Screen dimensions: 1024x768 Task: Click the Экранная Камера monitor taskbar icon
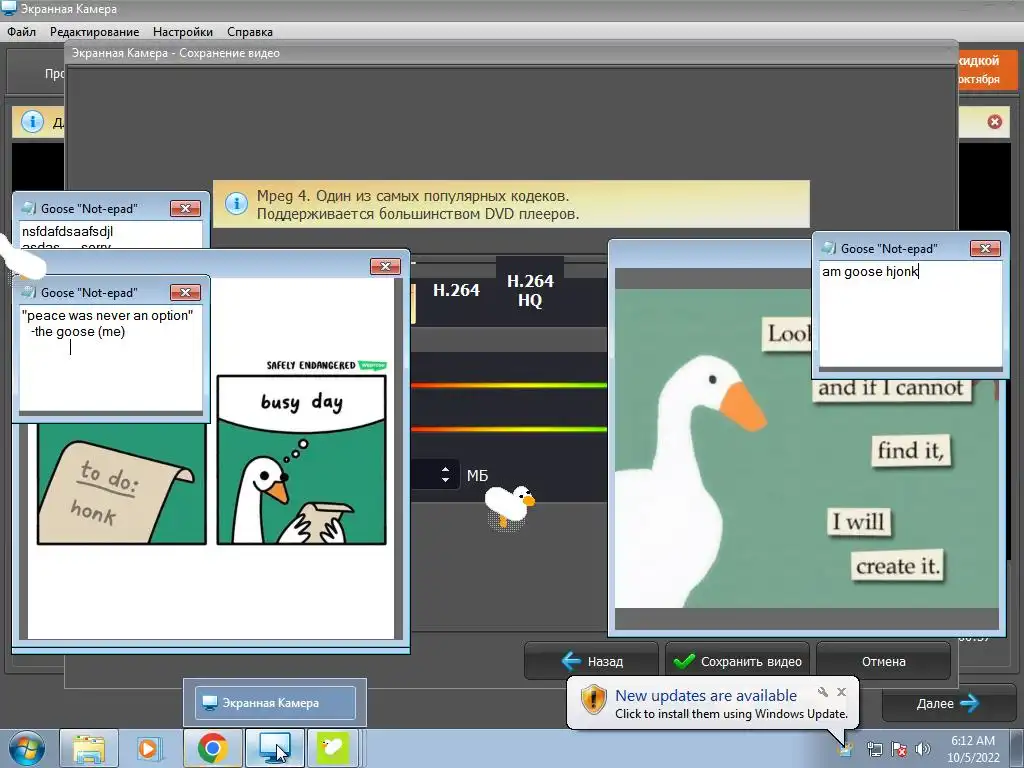pyautogui.click(x=274, y=748)
